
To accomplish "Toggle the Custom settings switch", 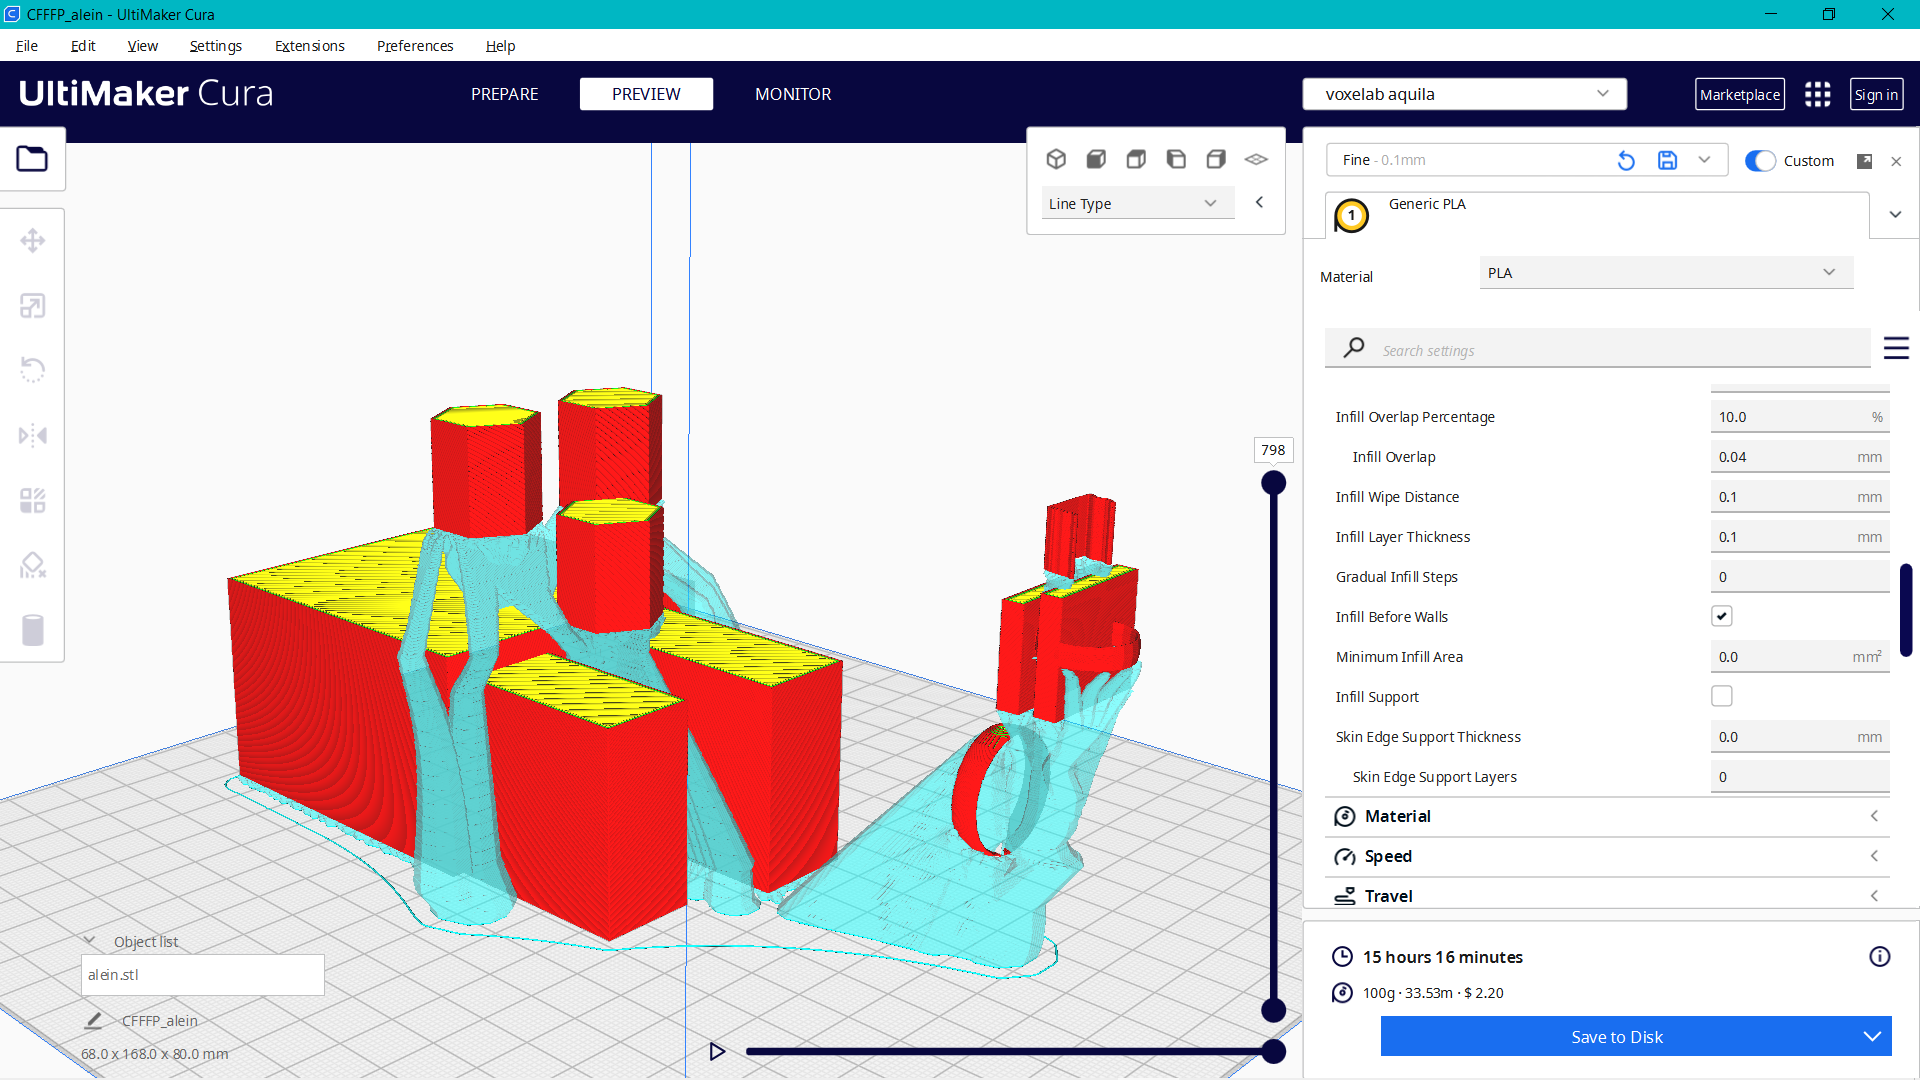I will (x=1760, y=161).
